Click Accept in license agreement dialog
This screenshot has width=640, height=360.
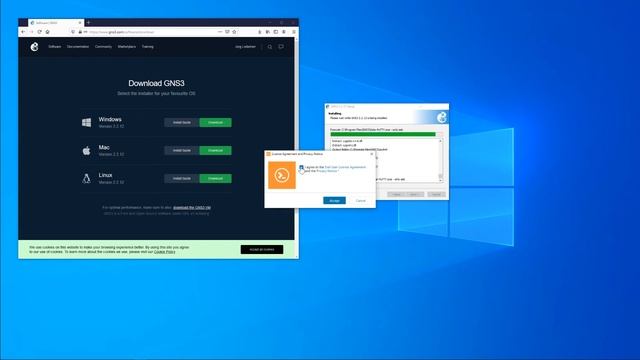pos(334,200)
